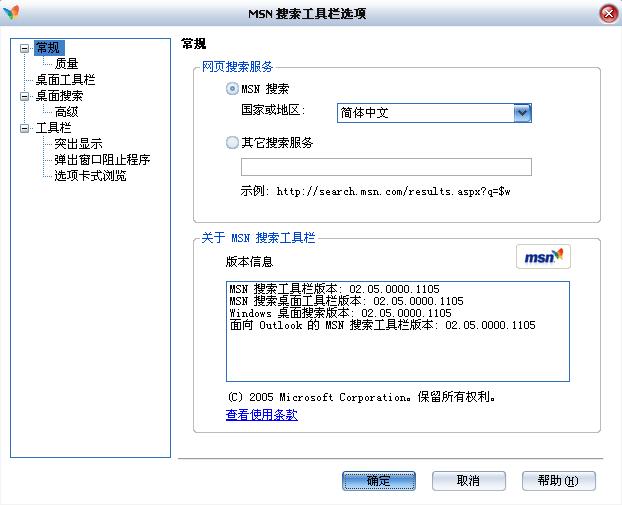This screenshot has height=505, width=622.
Task: Open the 查看使用条款 link
Action: (x=261, y=415)
